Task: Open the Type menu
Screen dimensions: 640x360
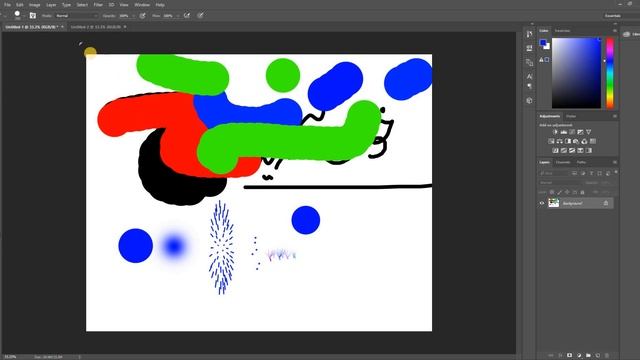Action: point(66,5)
